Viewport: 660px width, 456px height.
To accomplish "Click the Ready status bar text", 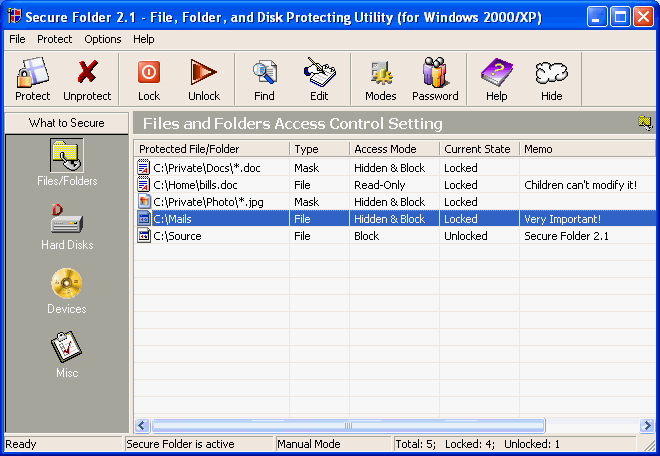I will (21, 444).
